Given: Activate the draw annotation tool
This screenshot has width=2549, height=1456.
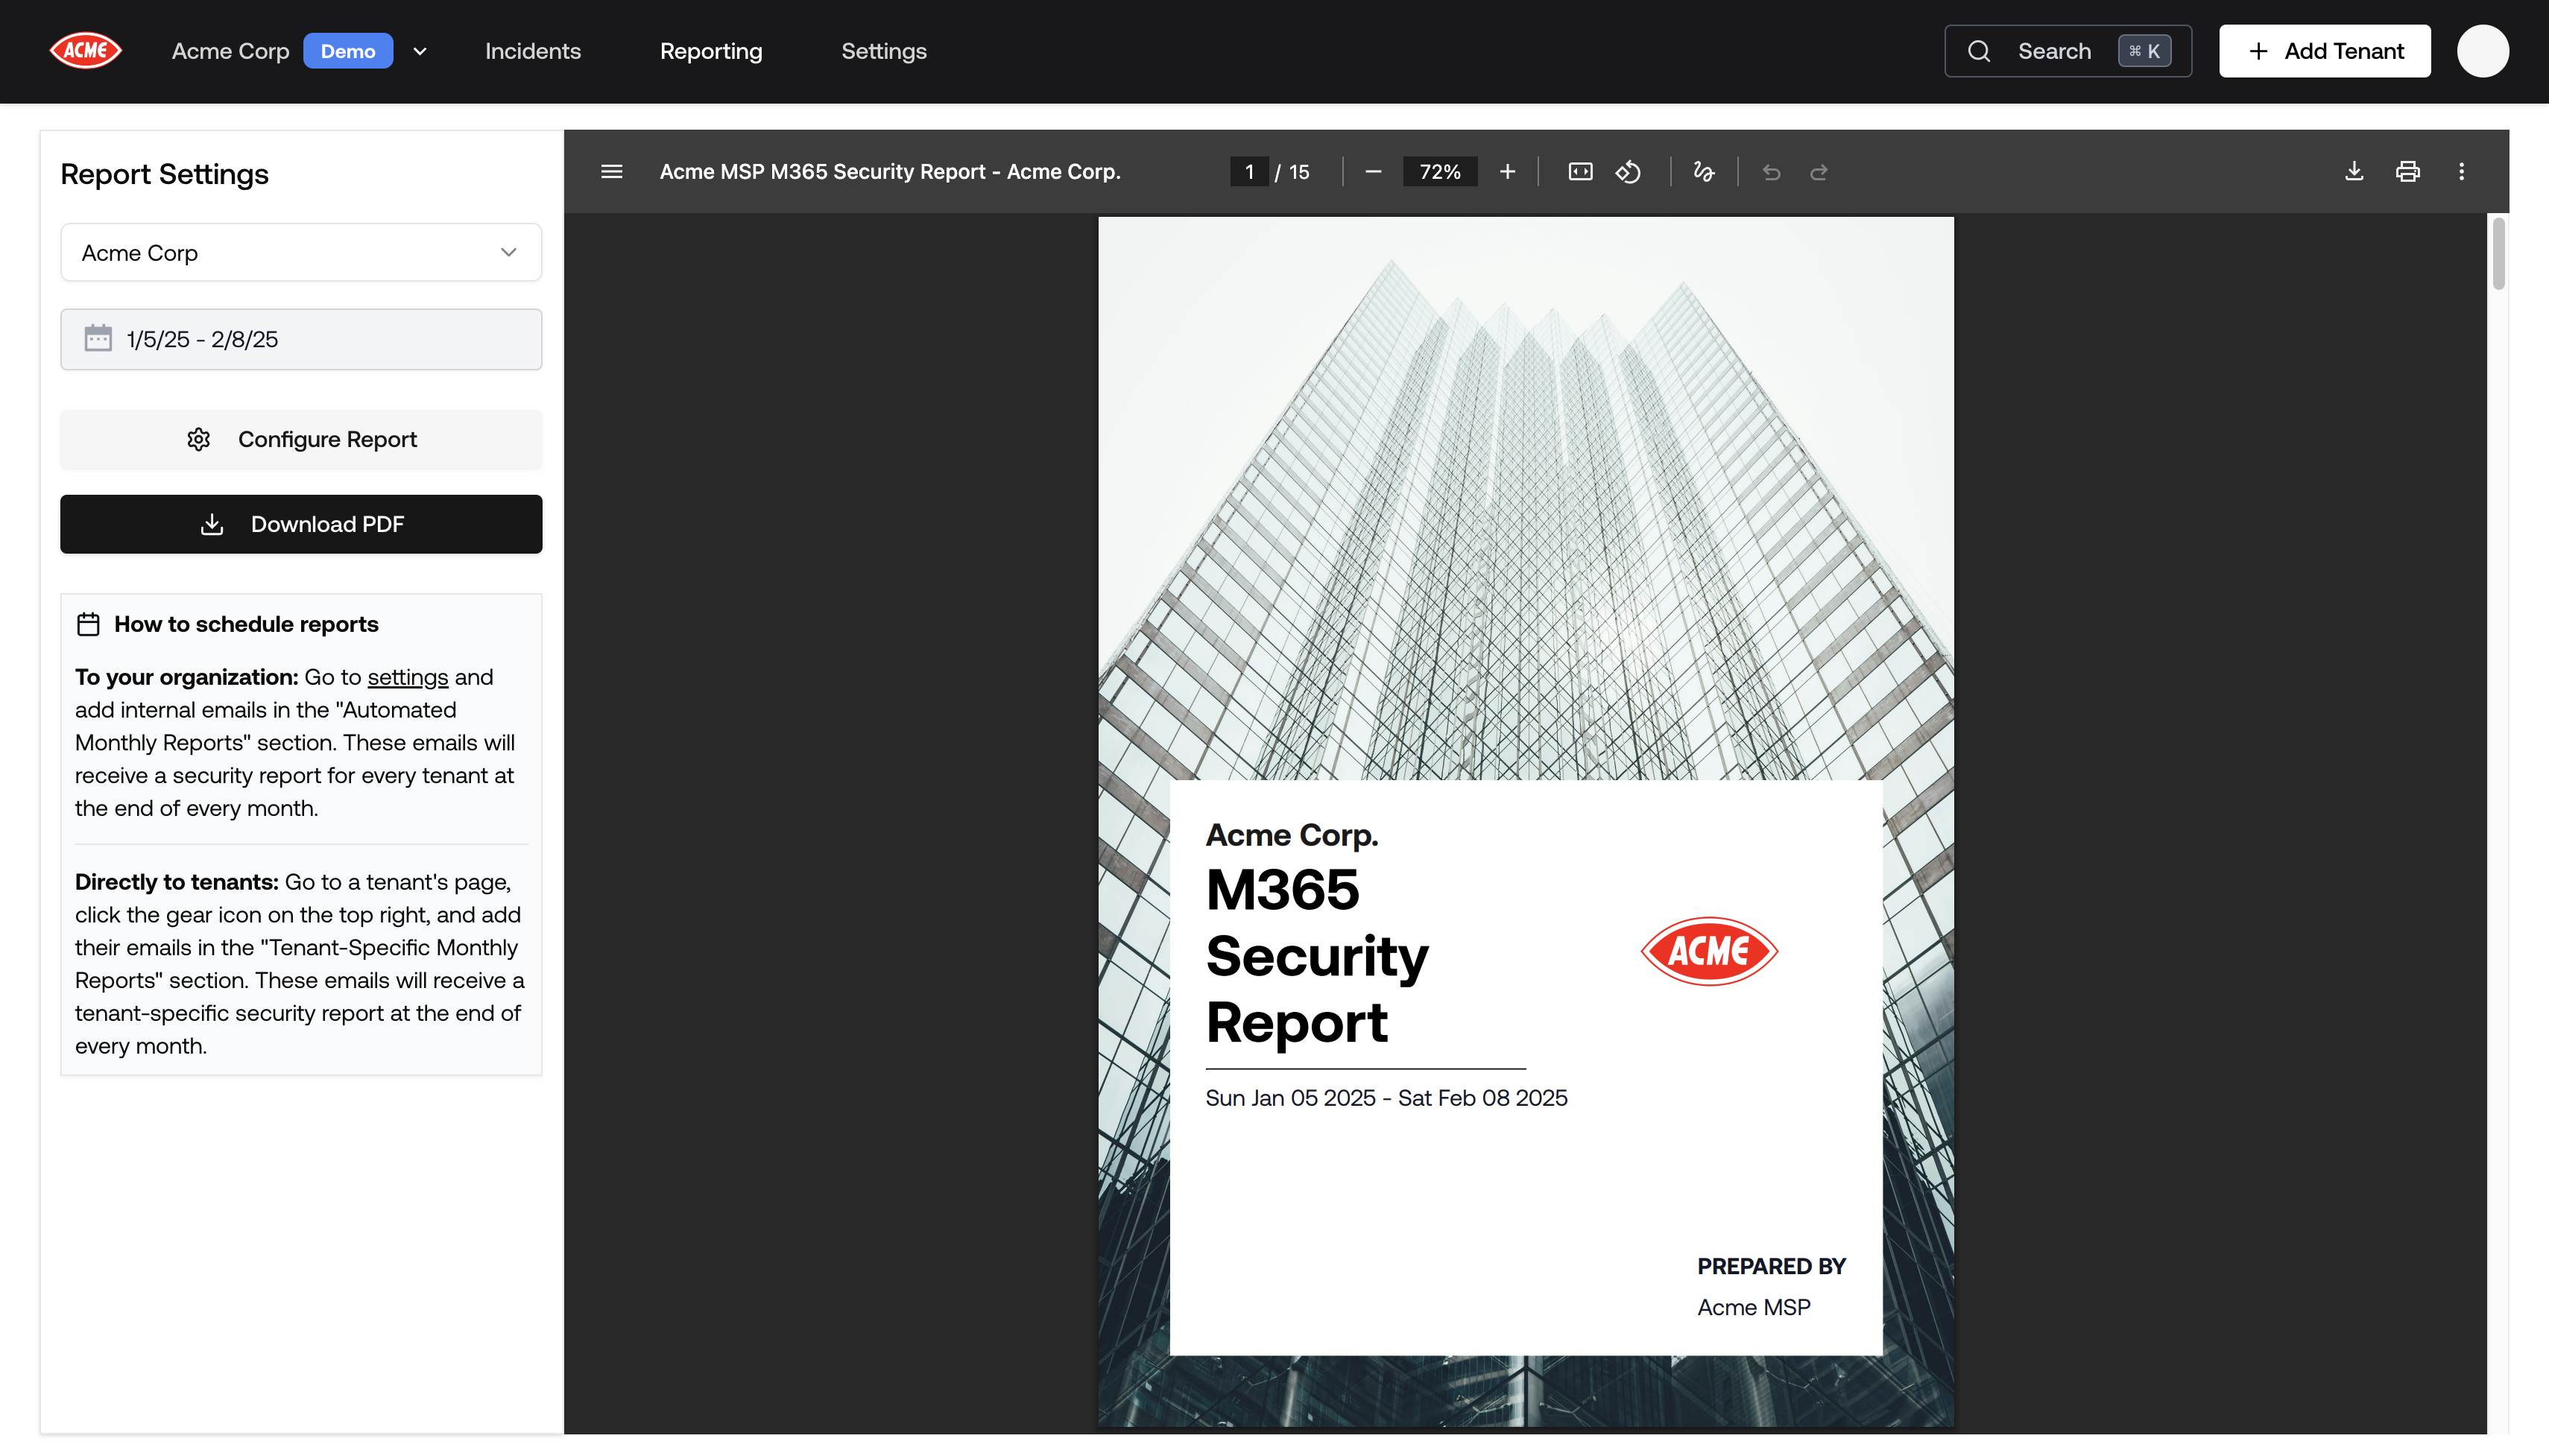Looking at the screenshot, I should pyautogui.click(x=1704, y=172).
